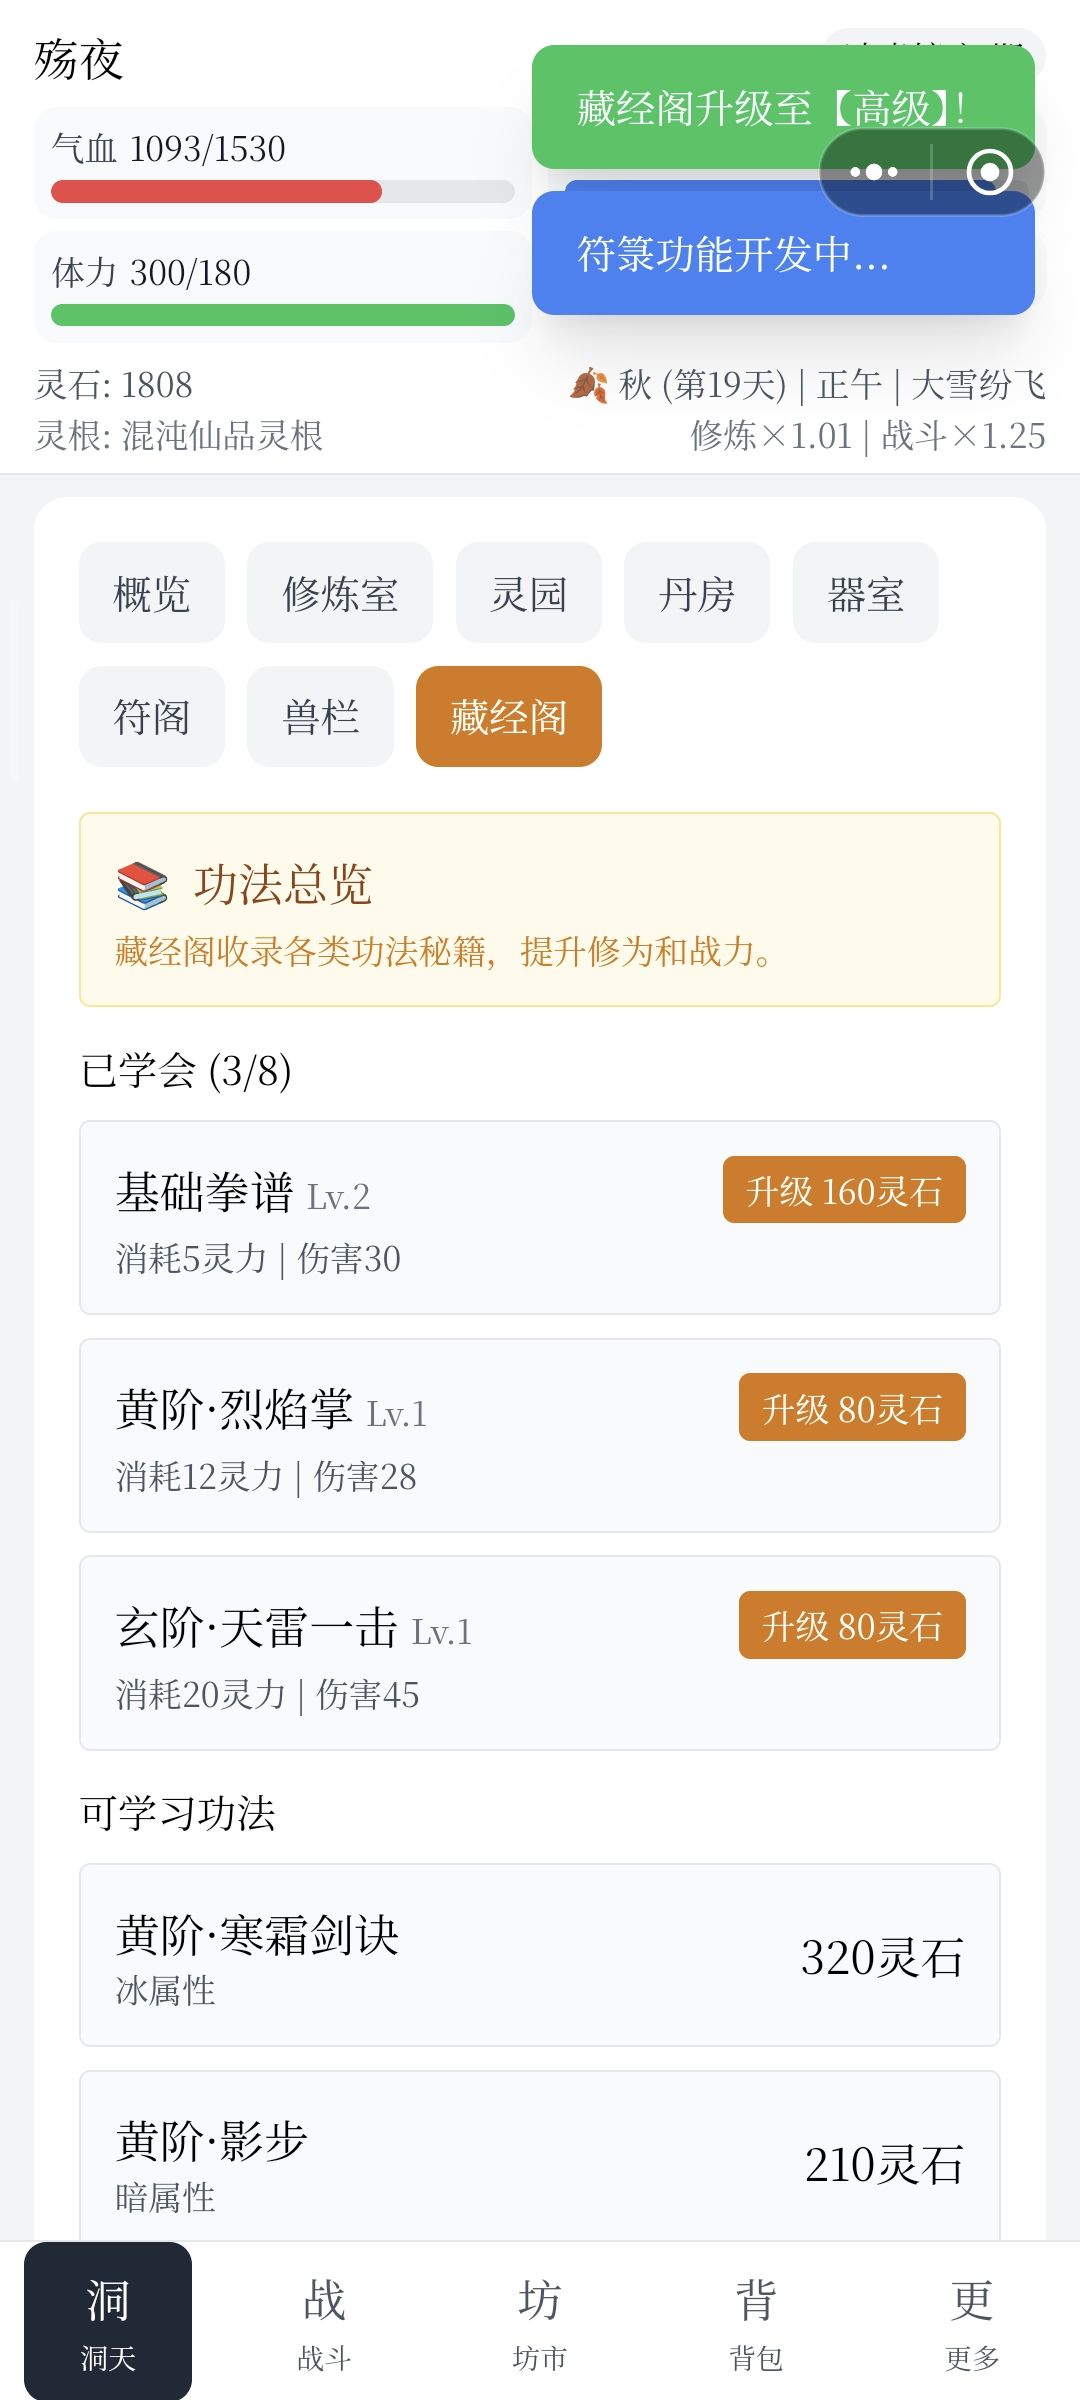Viewport: 1080px width, 2400px height.
Task: Upgrade 基础拳谱 for 160灵石
Action: tap(844, 1190)
